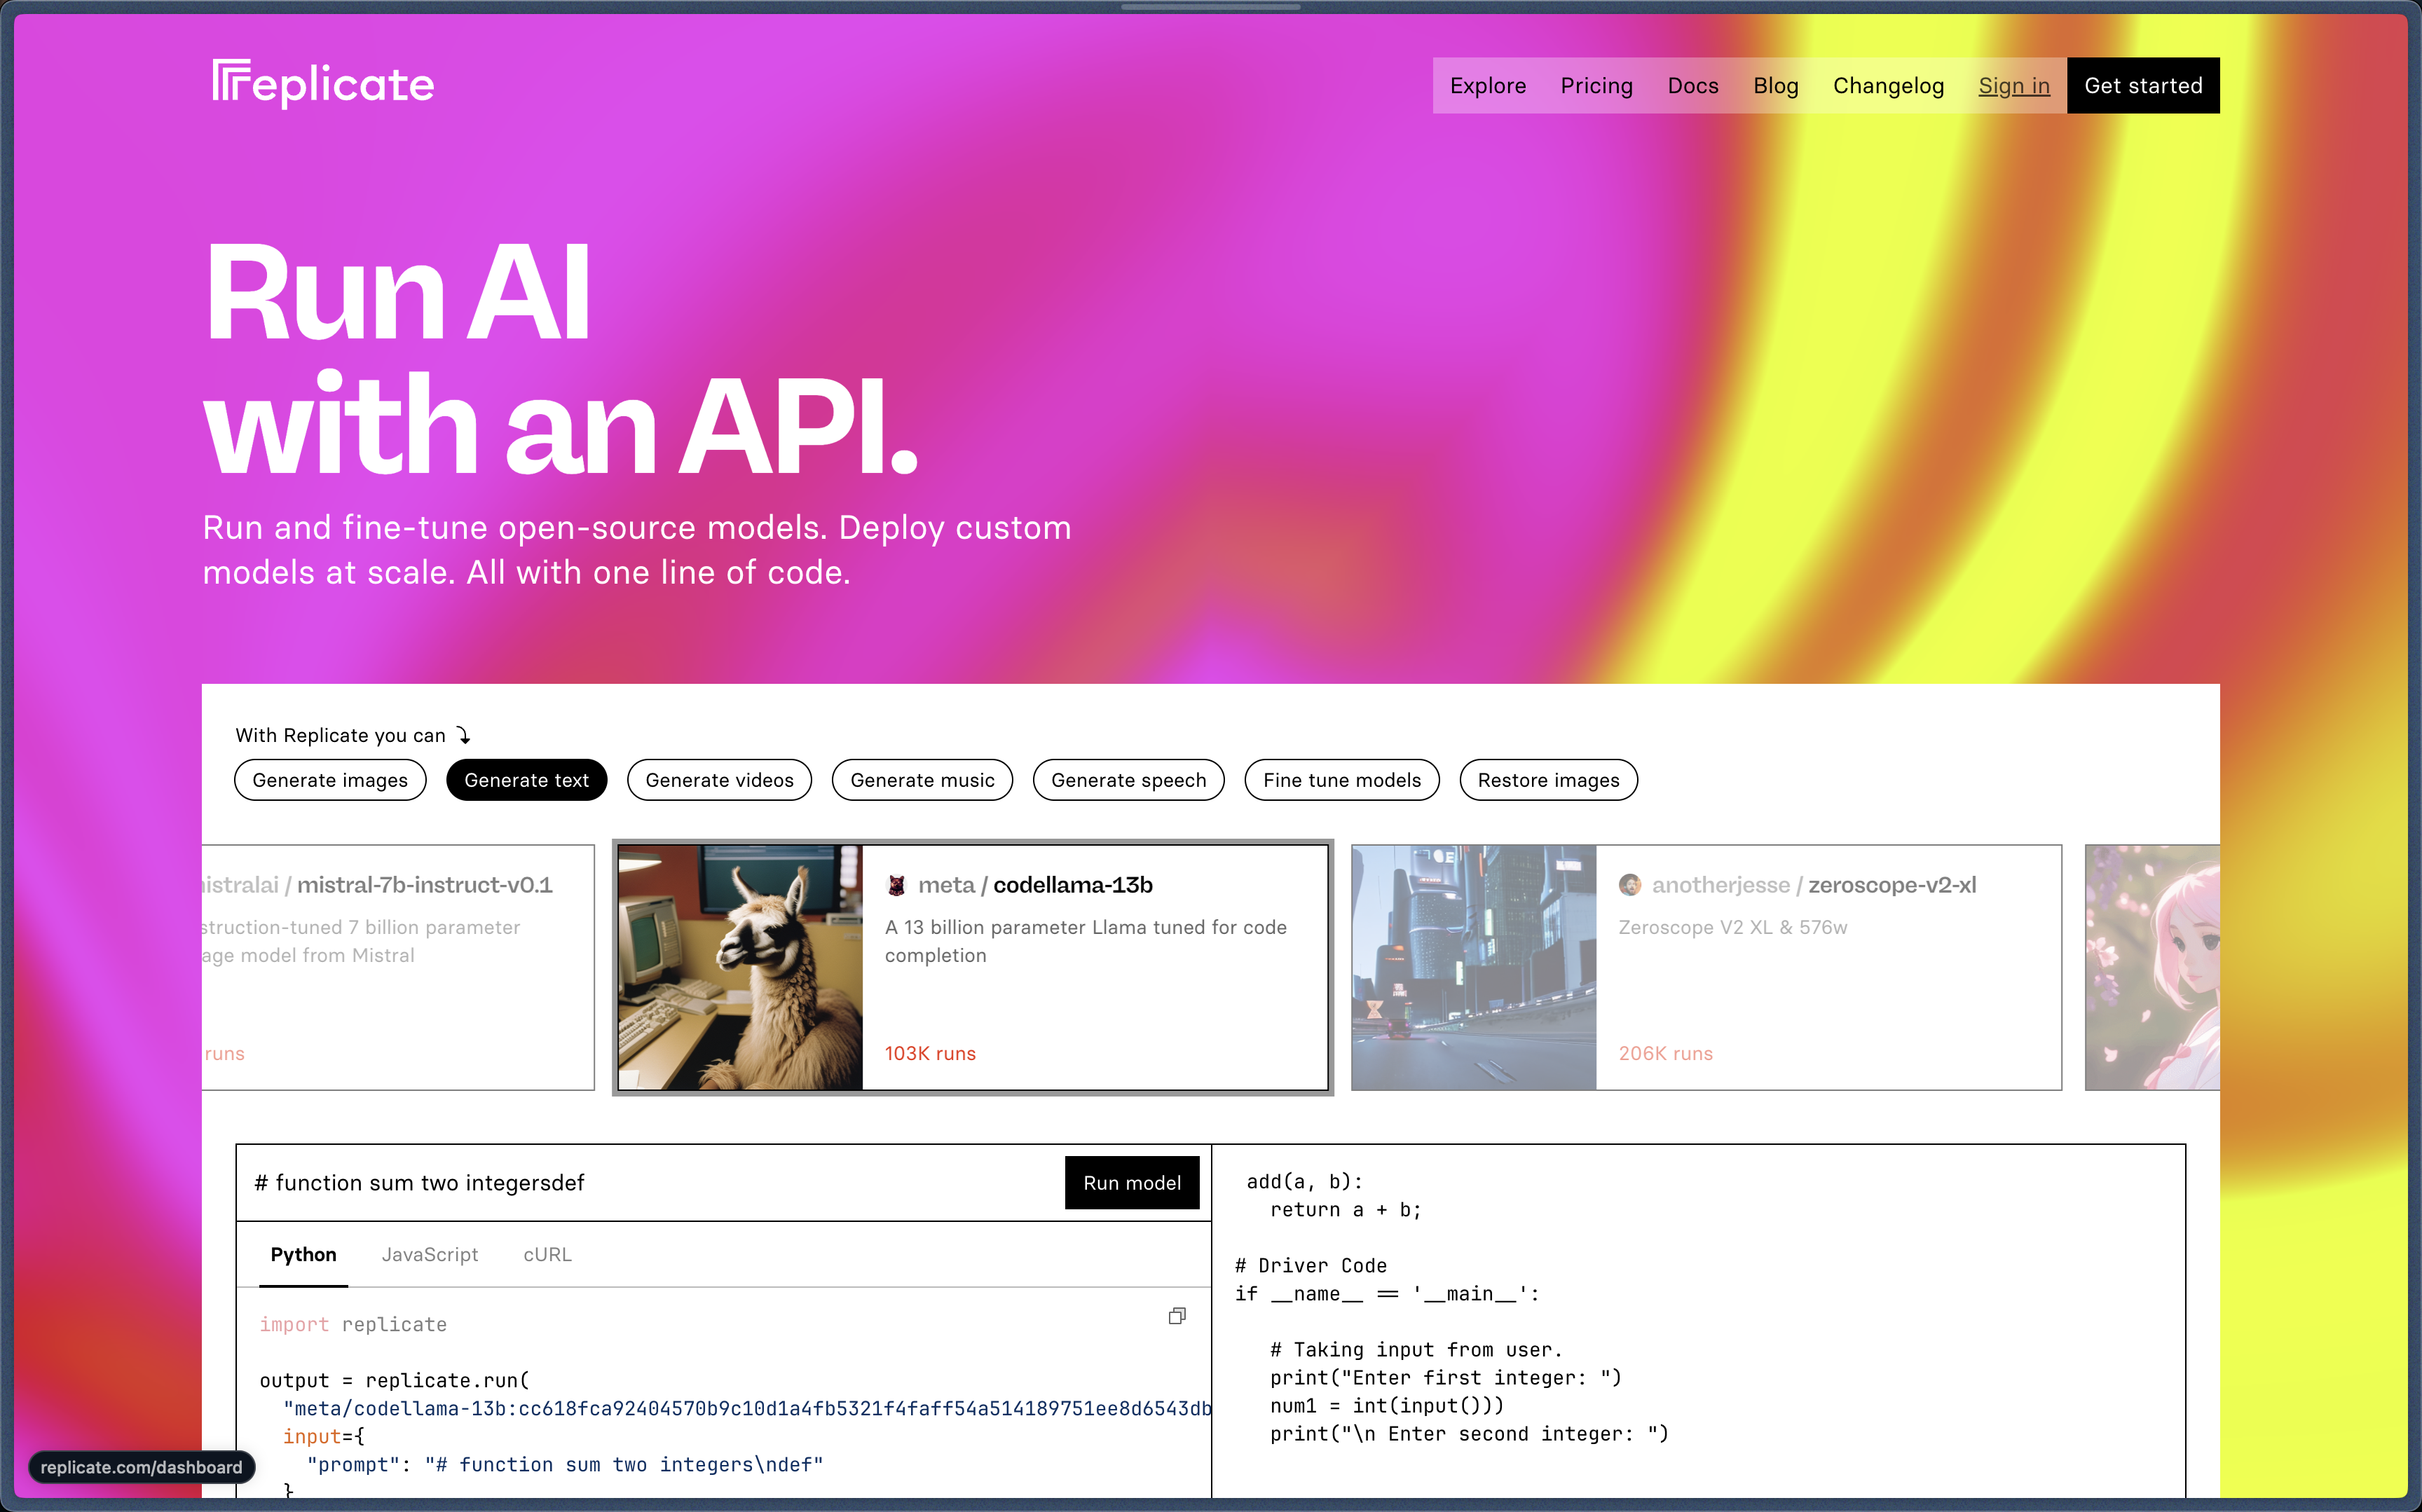Select the Fine tune models pill
This screenshot has width=2422, height=1512.
(x=1341, y=780)
